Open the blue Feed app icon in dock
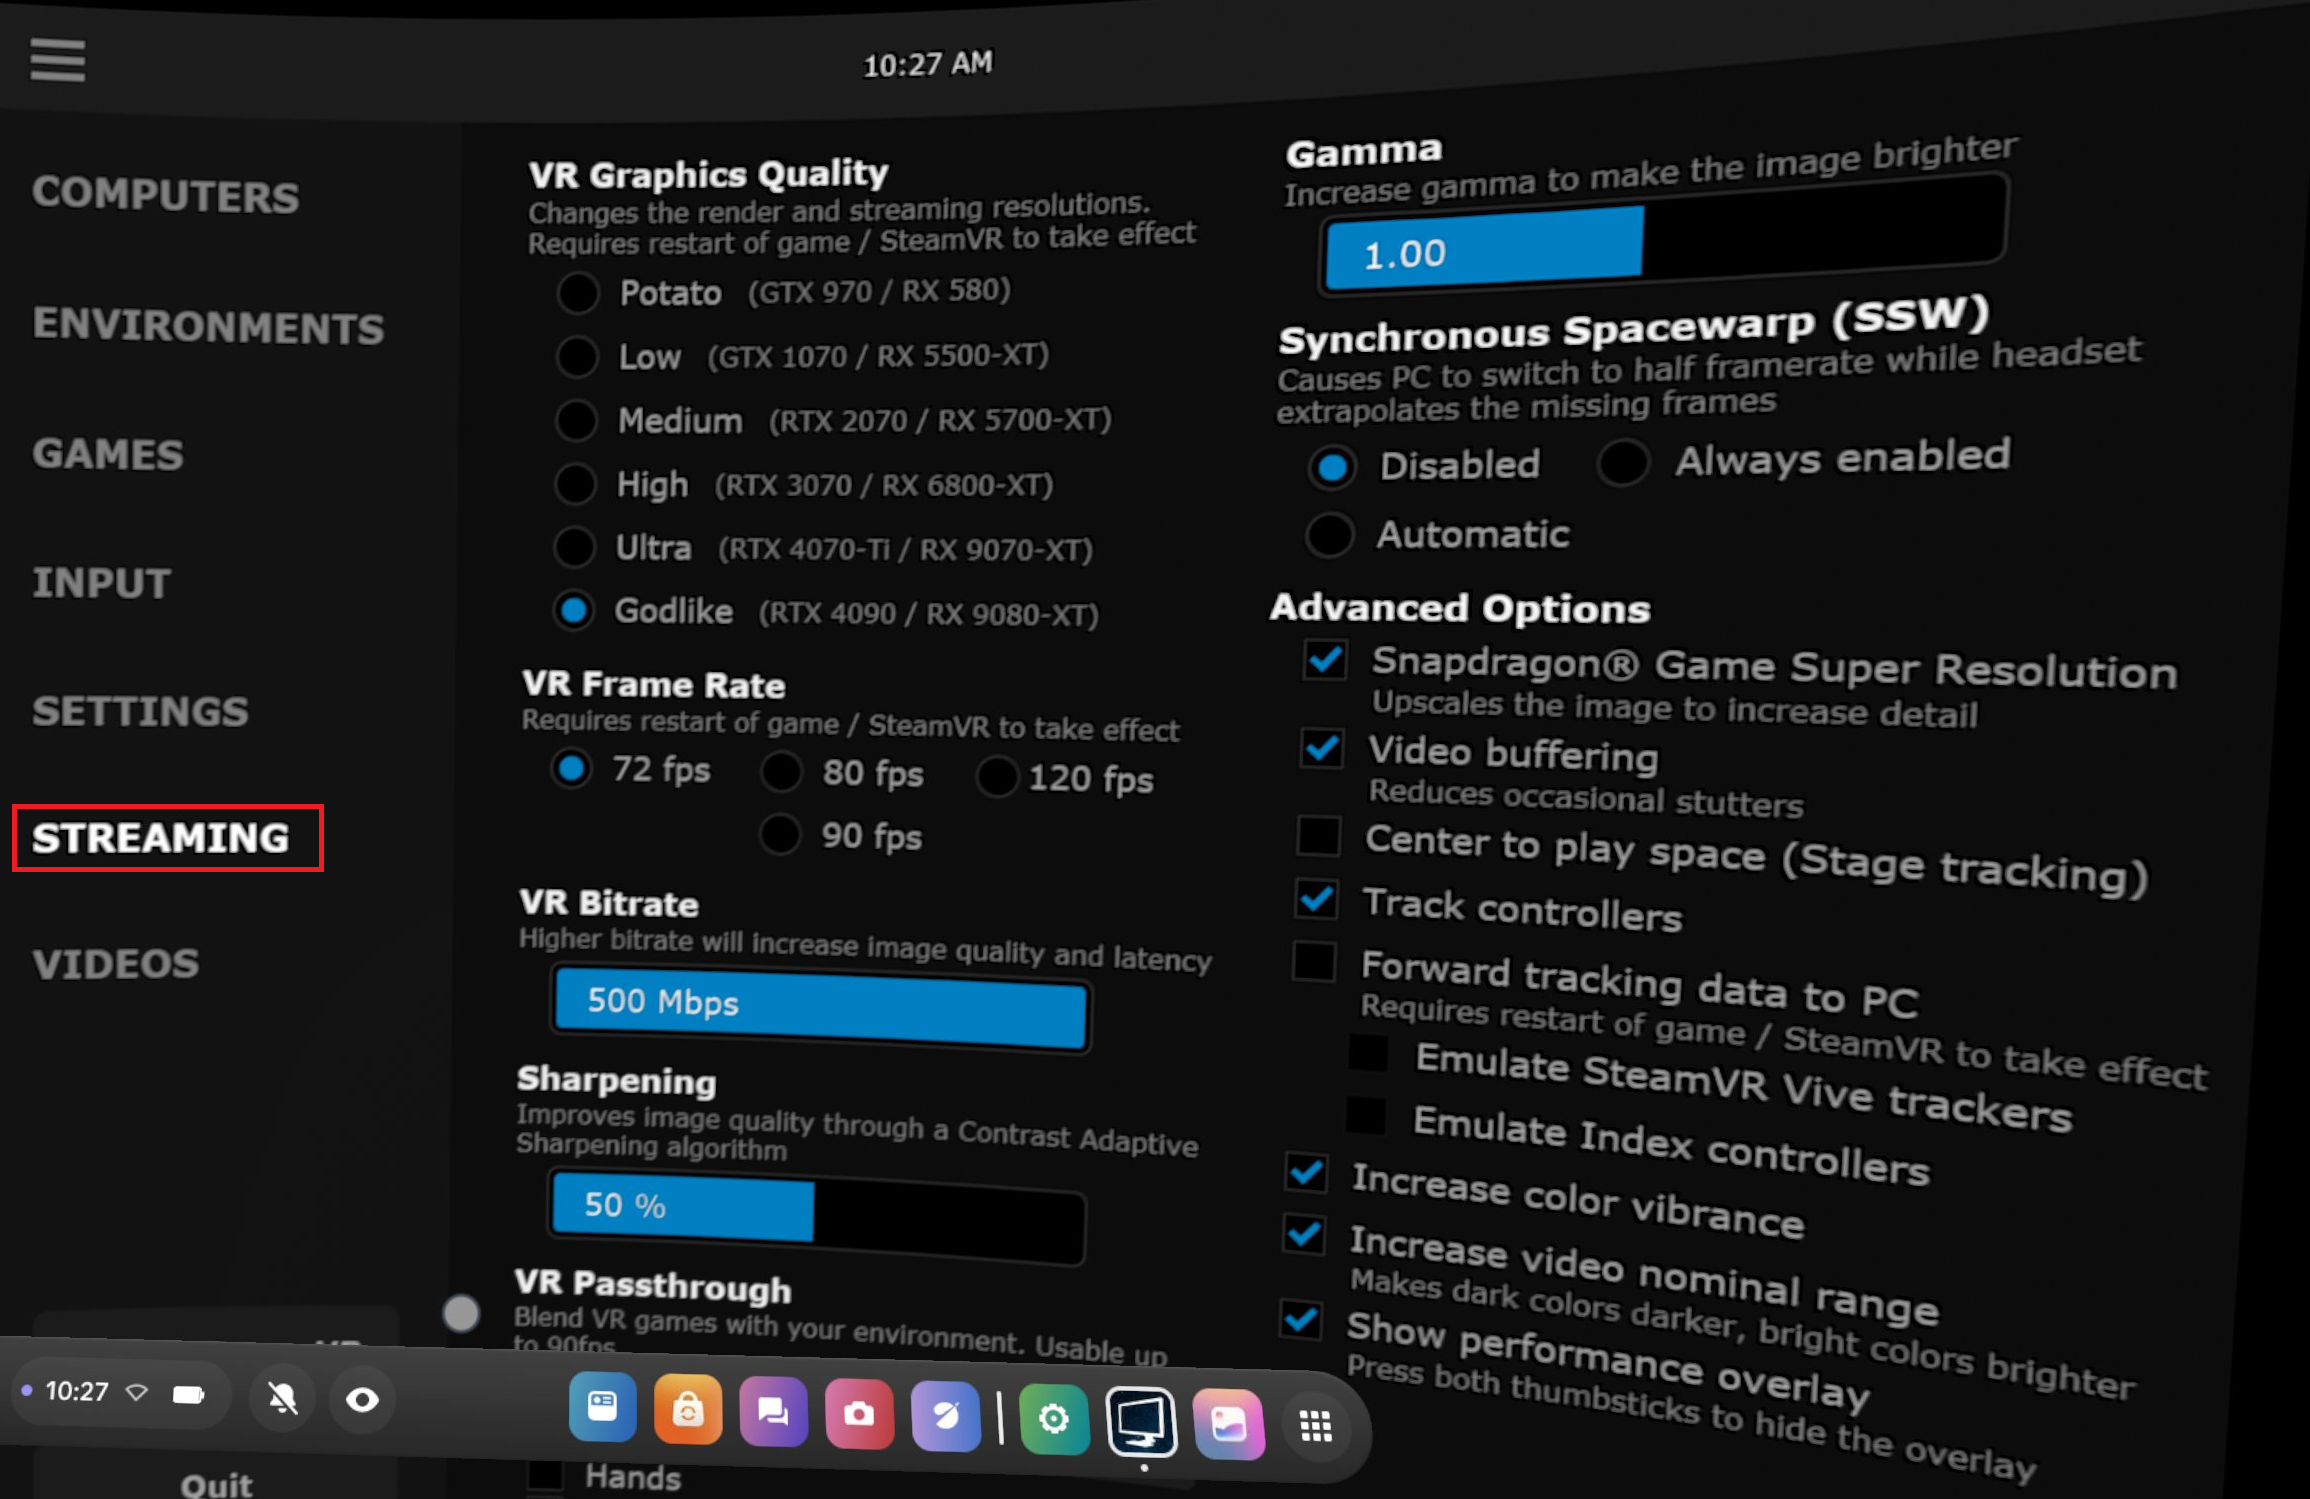Image resolution: width=2310 pixels, height=1499 pixels. tap(602, 1408)
